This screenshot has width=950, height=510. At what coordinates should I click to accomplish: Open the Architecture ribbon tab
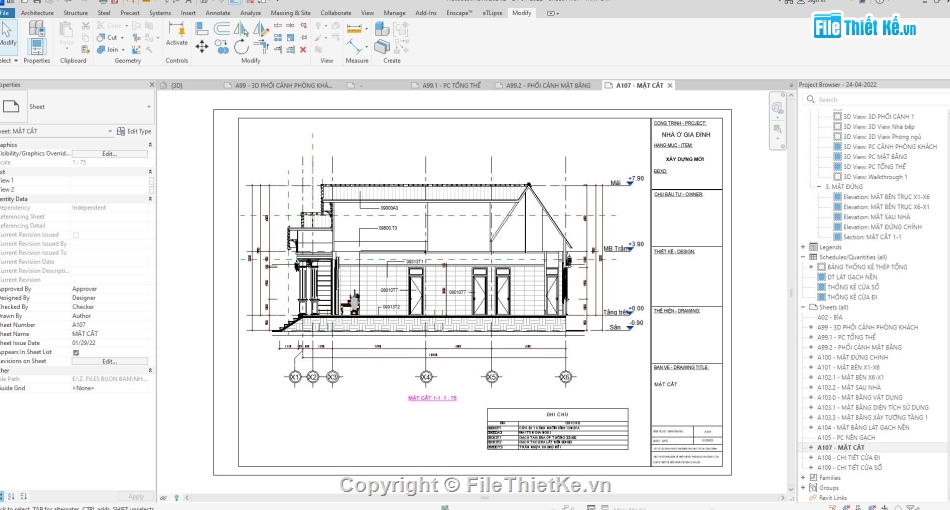point(37,13)
